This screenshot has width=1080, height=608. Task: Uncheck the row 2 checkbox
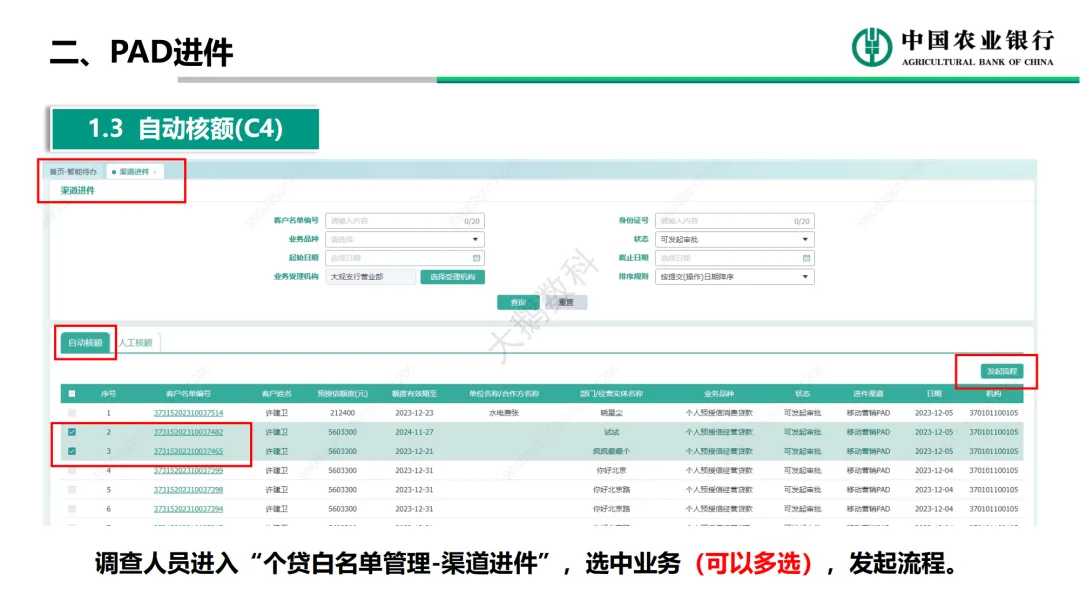pos(71,432)
